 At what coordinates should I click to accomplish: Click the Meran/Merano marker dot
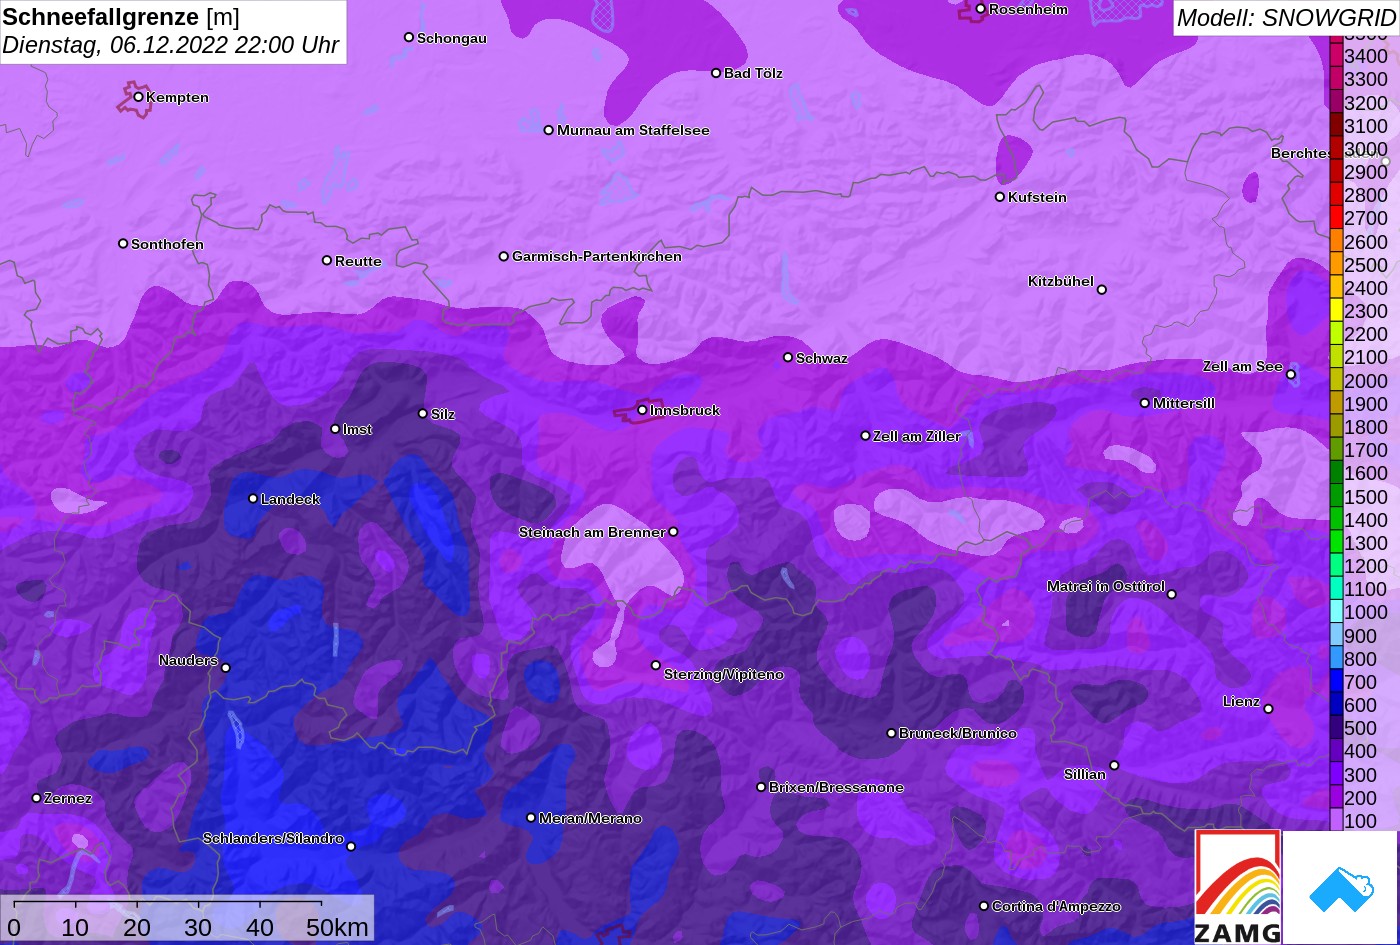point(531,818)
